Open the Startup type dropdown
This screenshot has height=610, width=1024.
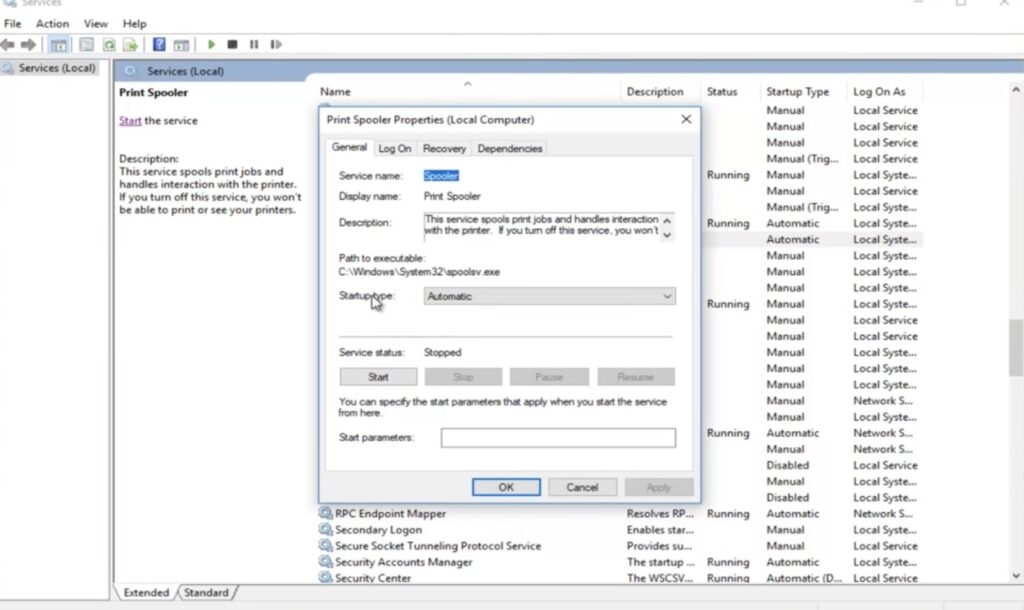[x=549, y=297]
